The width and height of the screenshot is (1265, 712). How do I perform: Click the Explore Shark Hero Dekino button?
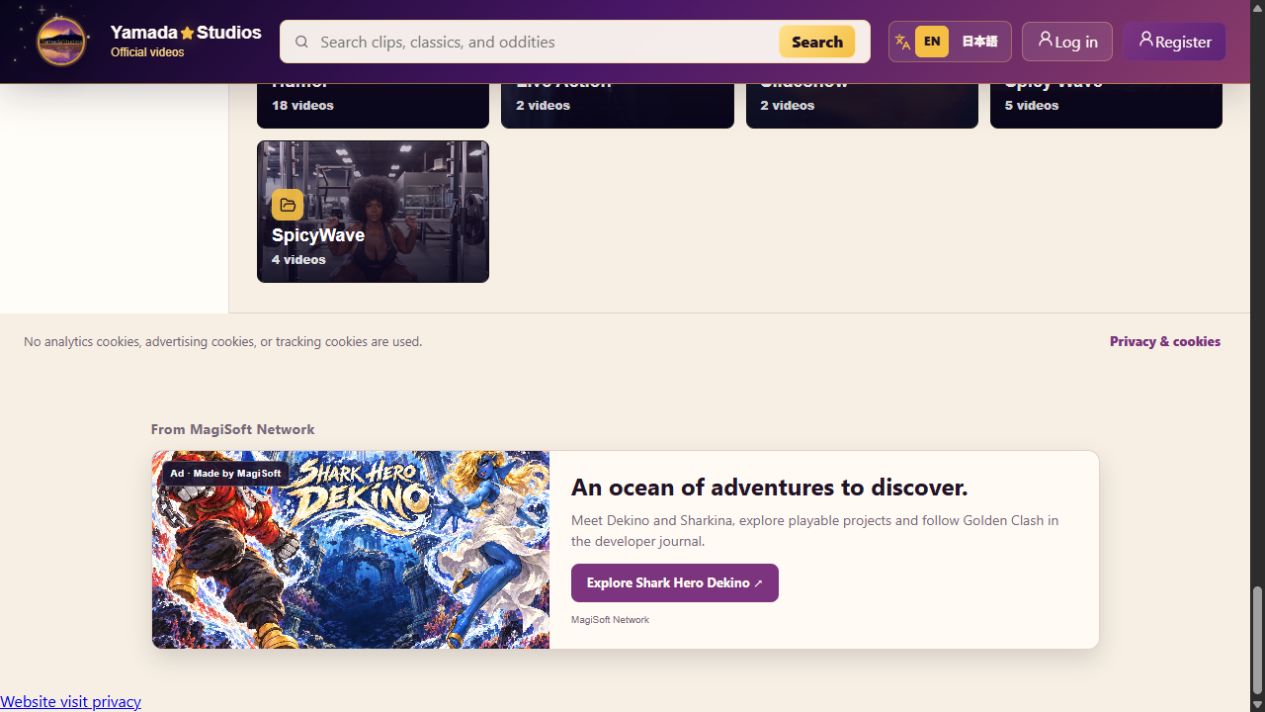click(x=675, y=583)
